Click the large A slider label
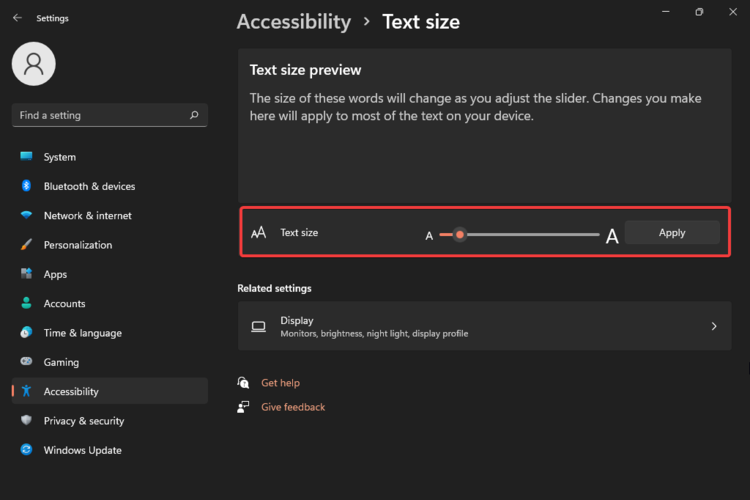 612,236
